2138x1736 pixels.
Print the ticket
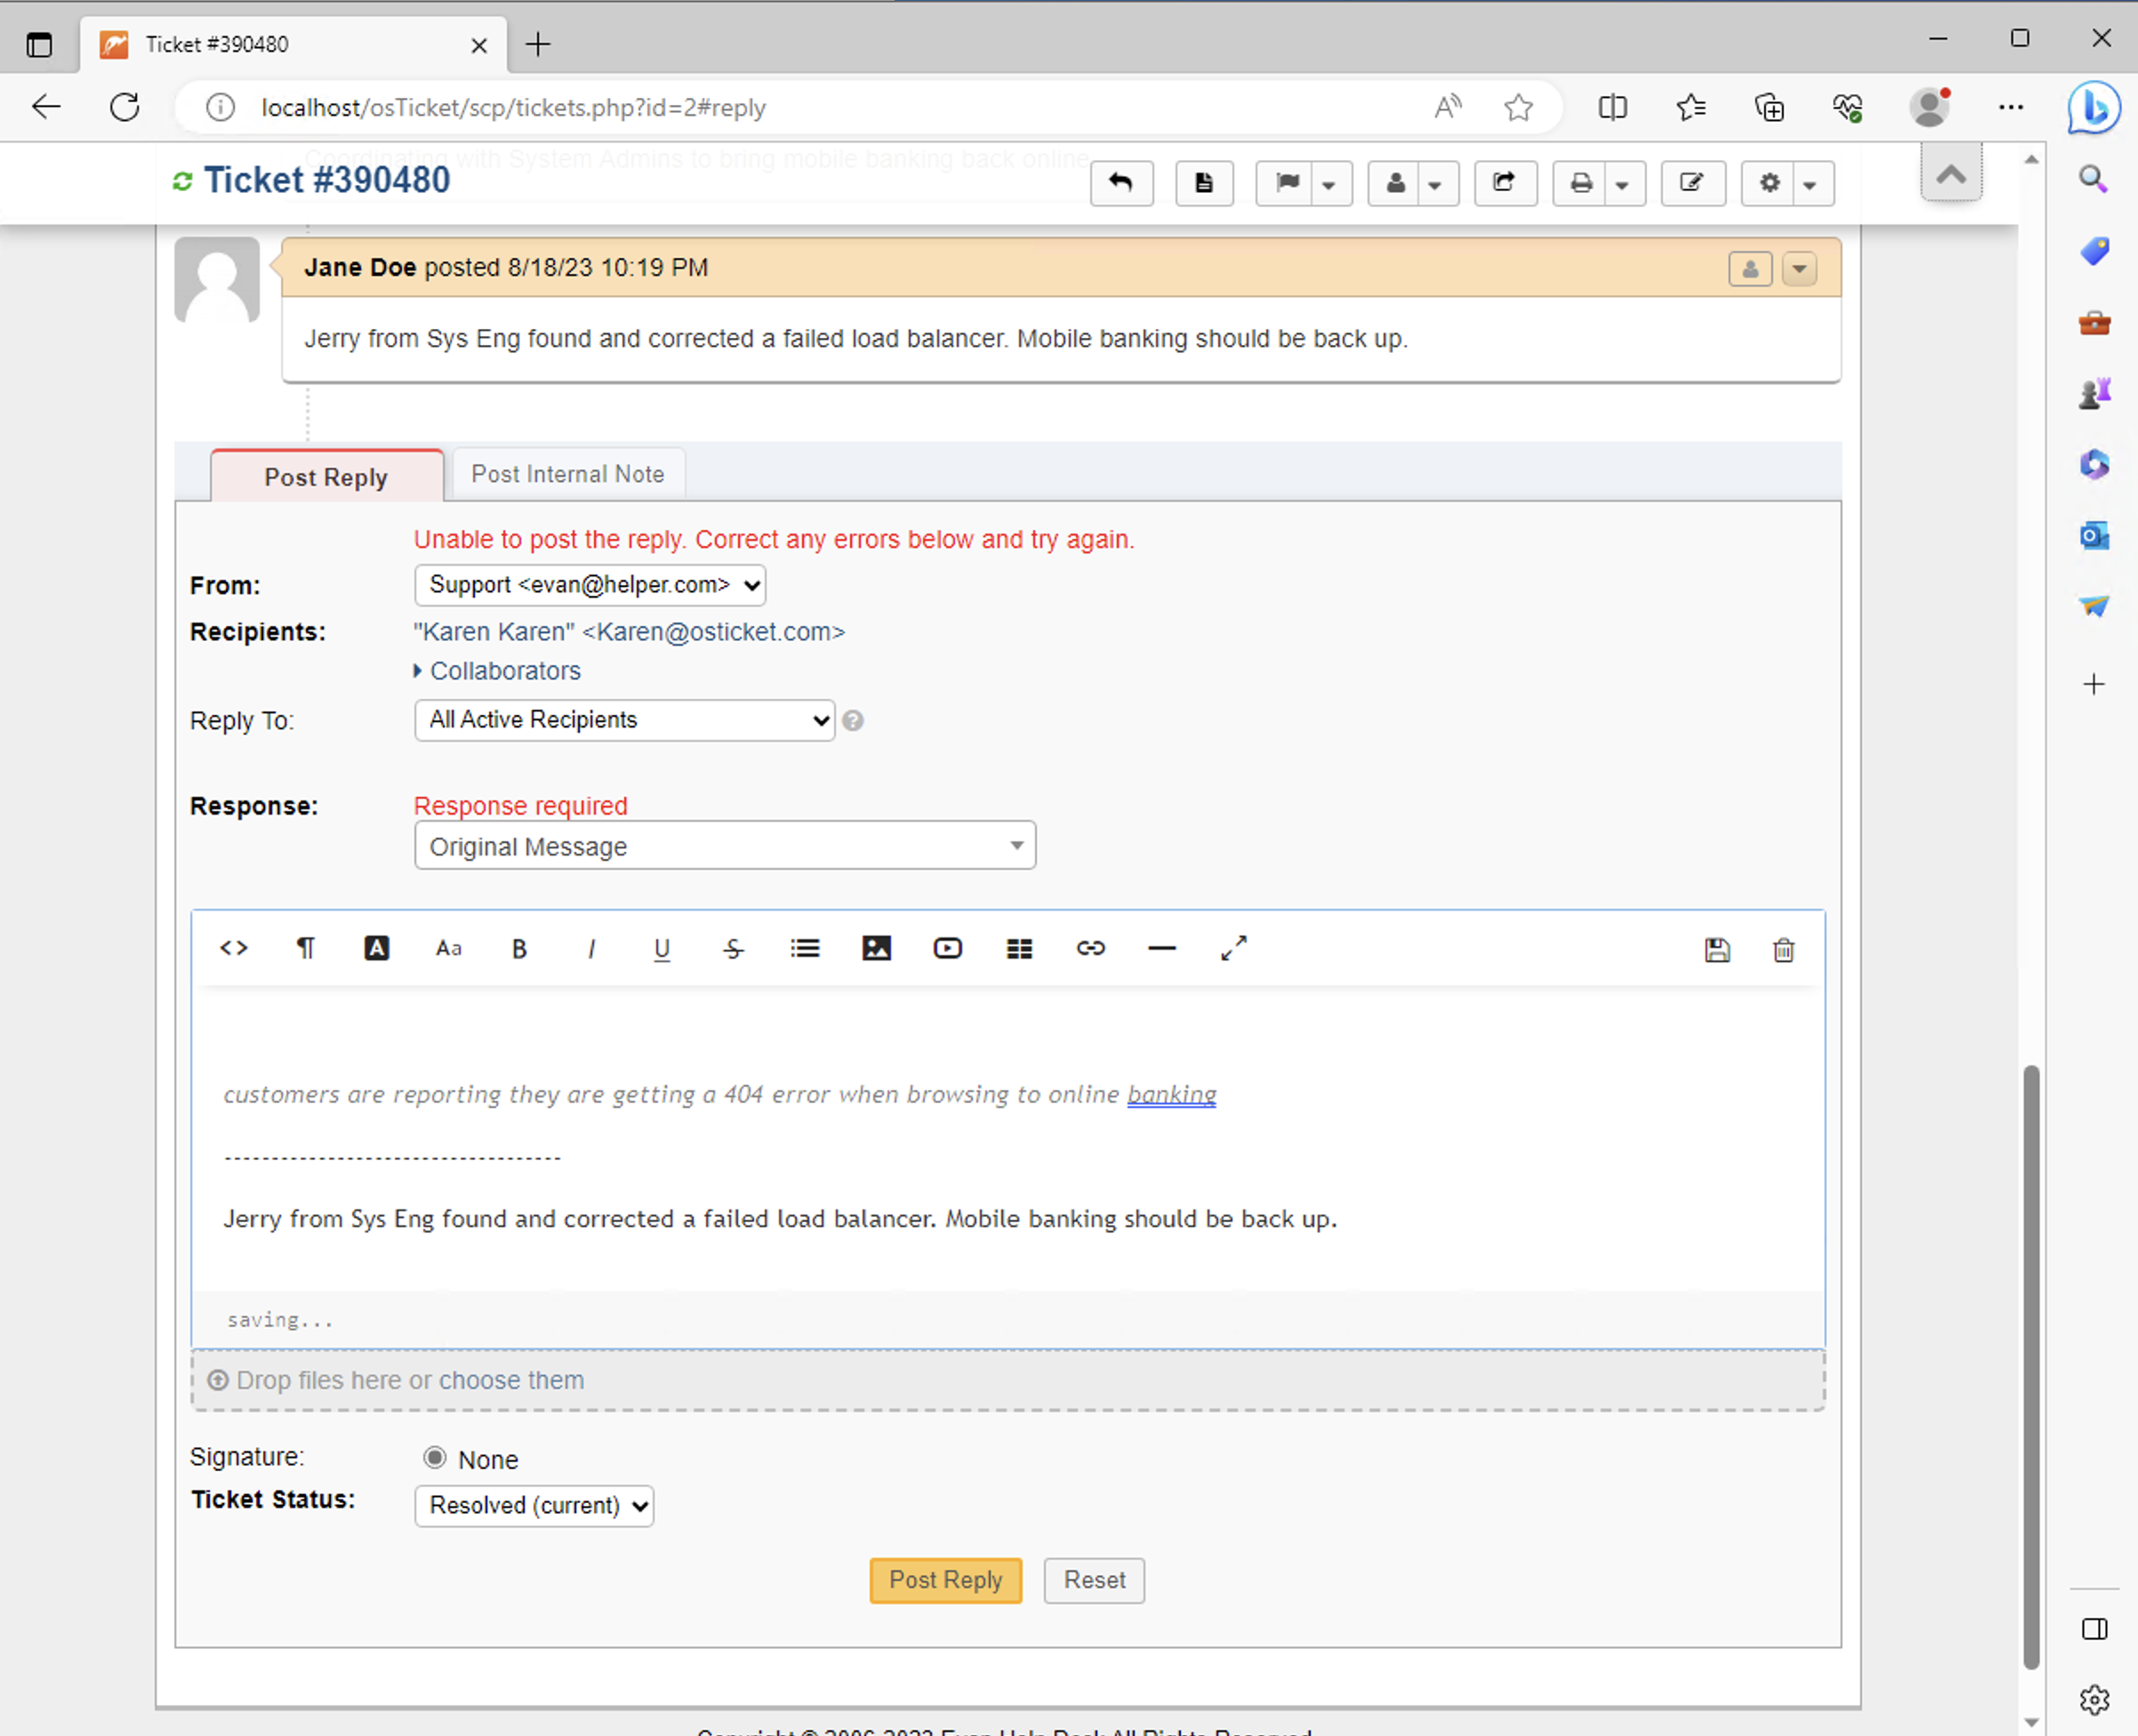click(x=1582, y=183)
